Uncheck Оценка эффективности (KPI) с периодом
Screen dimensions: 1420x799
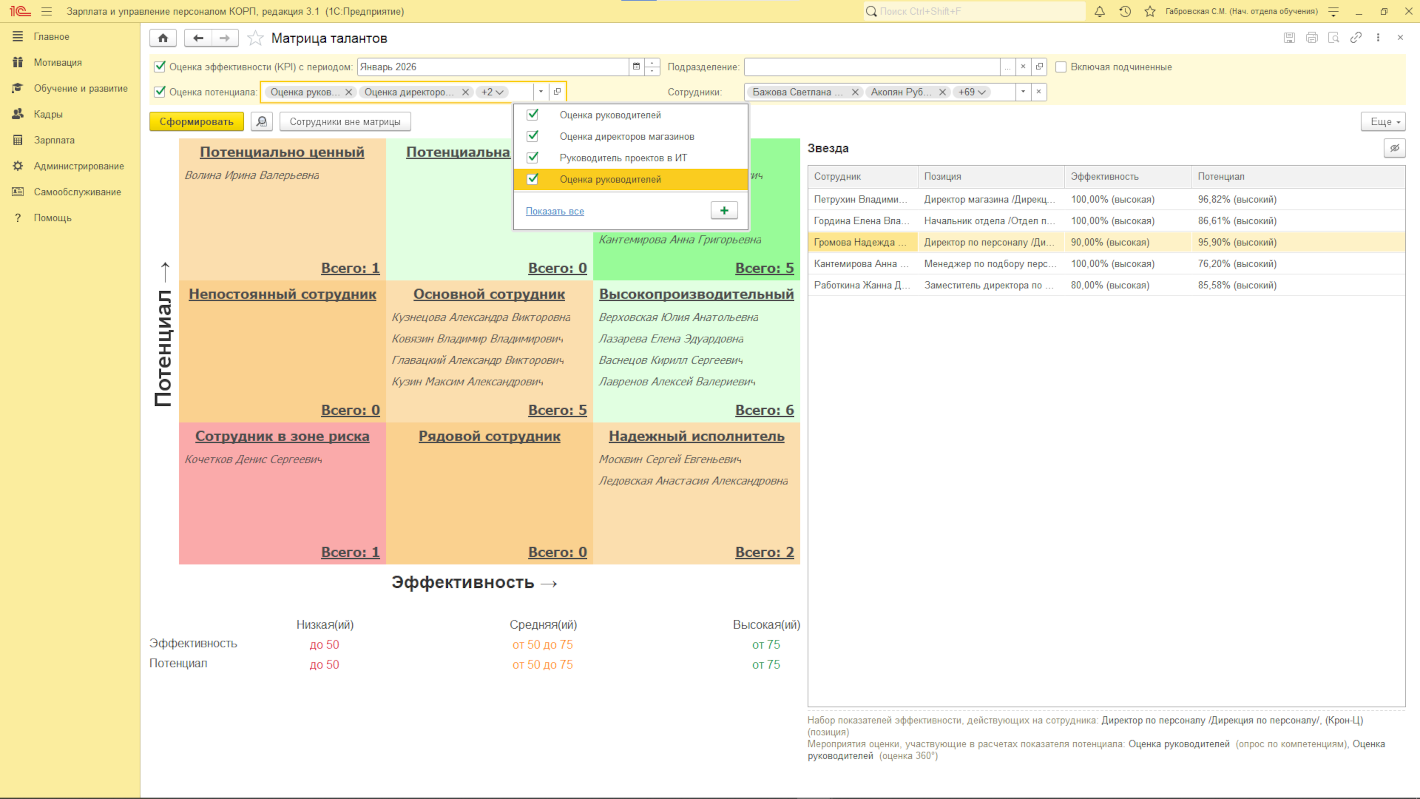tap(160, 67)
